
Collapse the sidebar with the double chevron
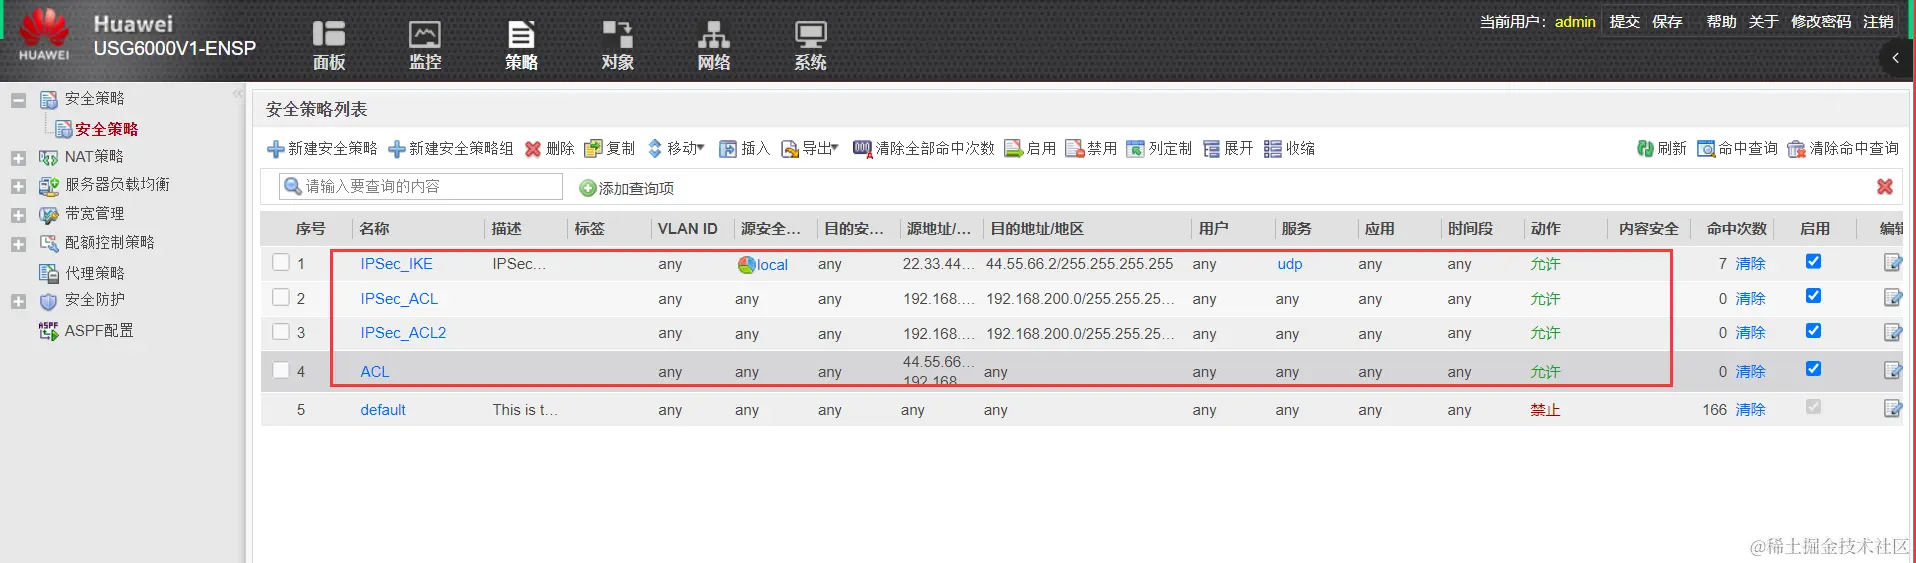pos(238,94)
